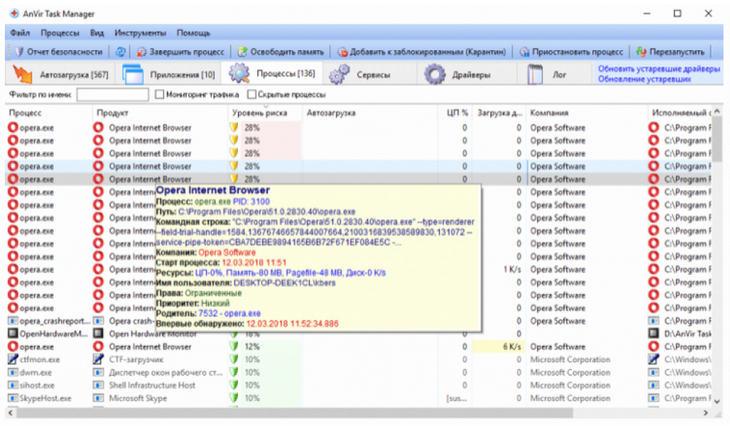Click the vertical scrollbar down arrow

point(717,401)
